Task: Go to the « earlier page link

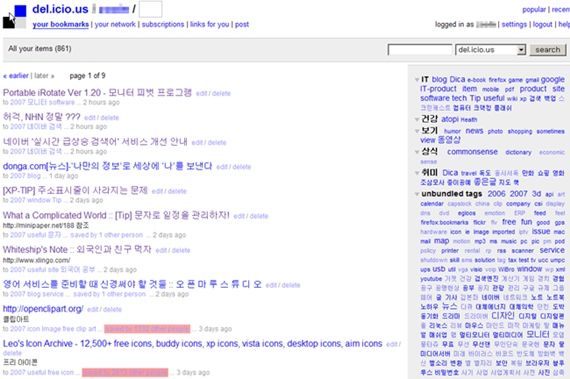Action: 16,76
